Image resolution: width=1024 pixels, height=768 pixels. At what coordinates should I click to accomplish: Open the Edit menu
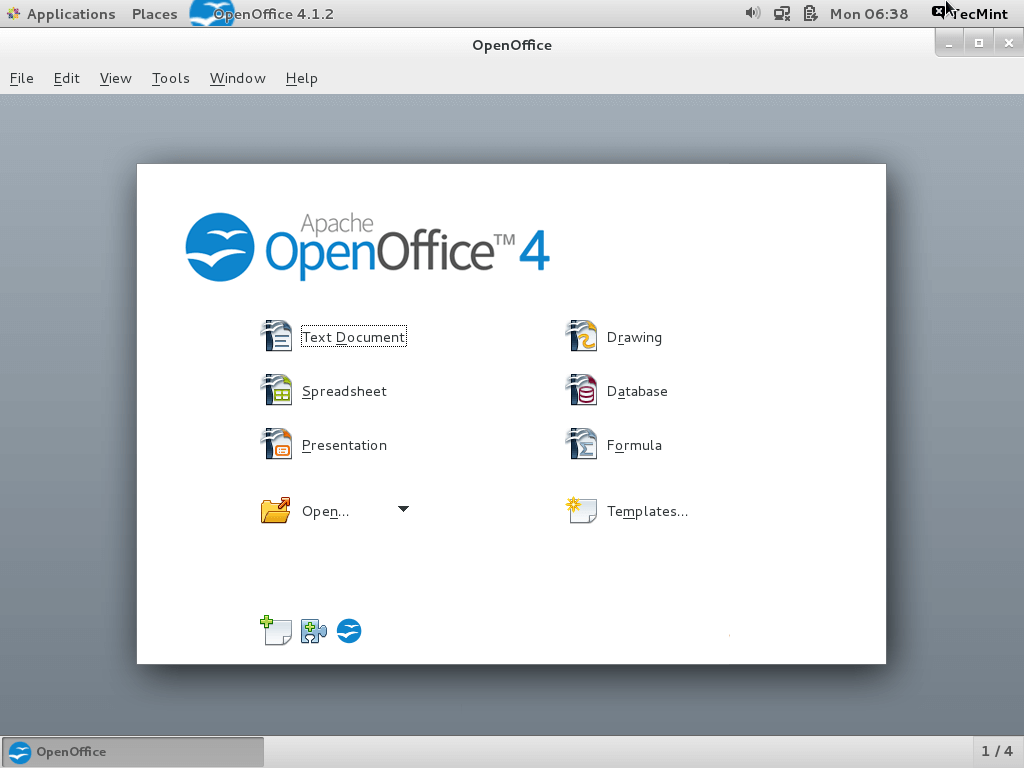pos(67,78)
